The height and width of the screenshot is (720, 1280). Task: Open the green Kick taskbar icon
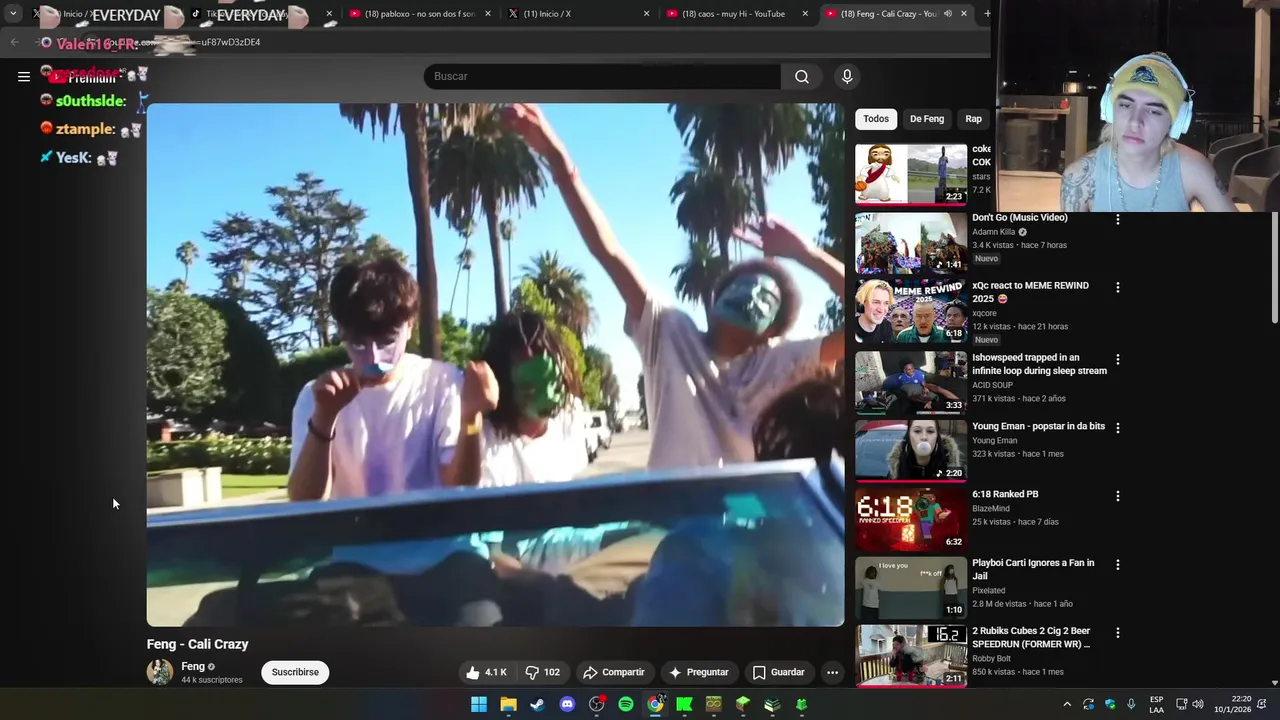684,704
